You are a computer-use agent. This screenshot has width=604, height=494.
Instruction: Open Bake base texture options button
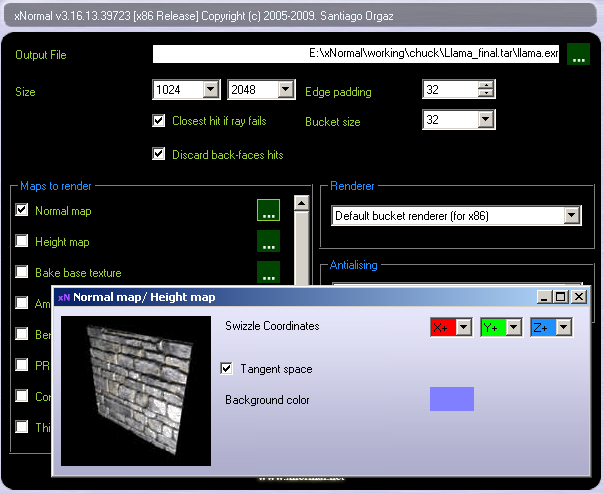point(268,272)
